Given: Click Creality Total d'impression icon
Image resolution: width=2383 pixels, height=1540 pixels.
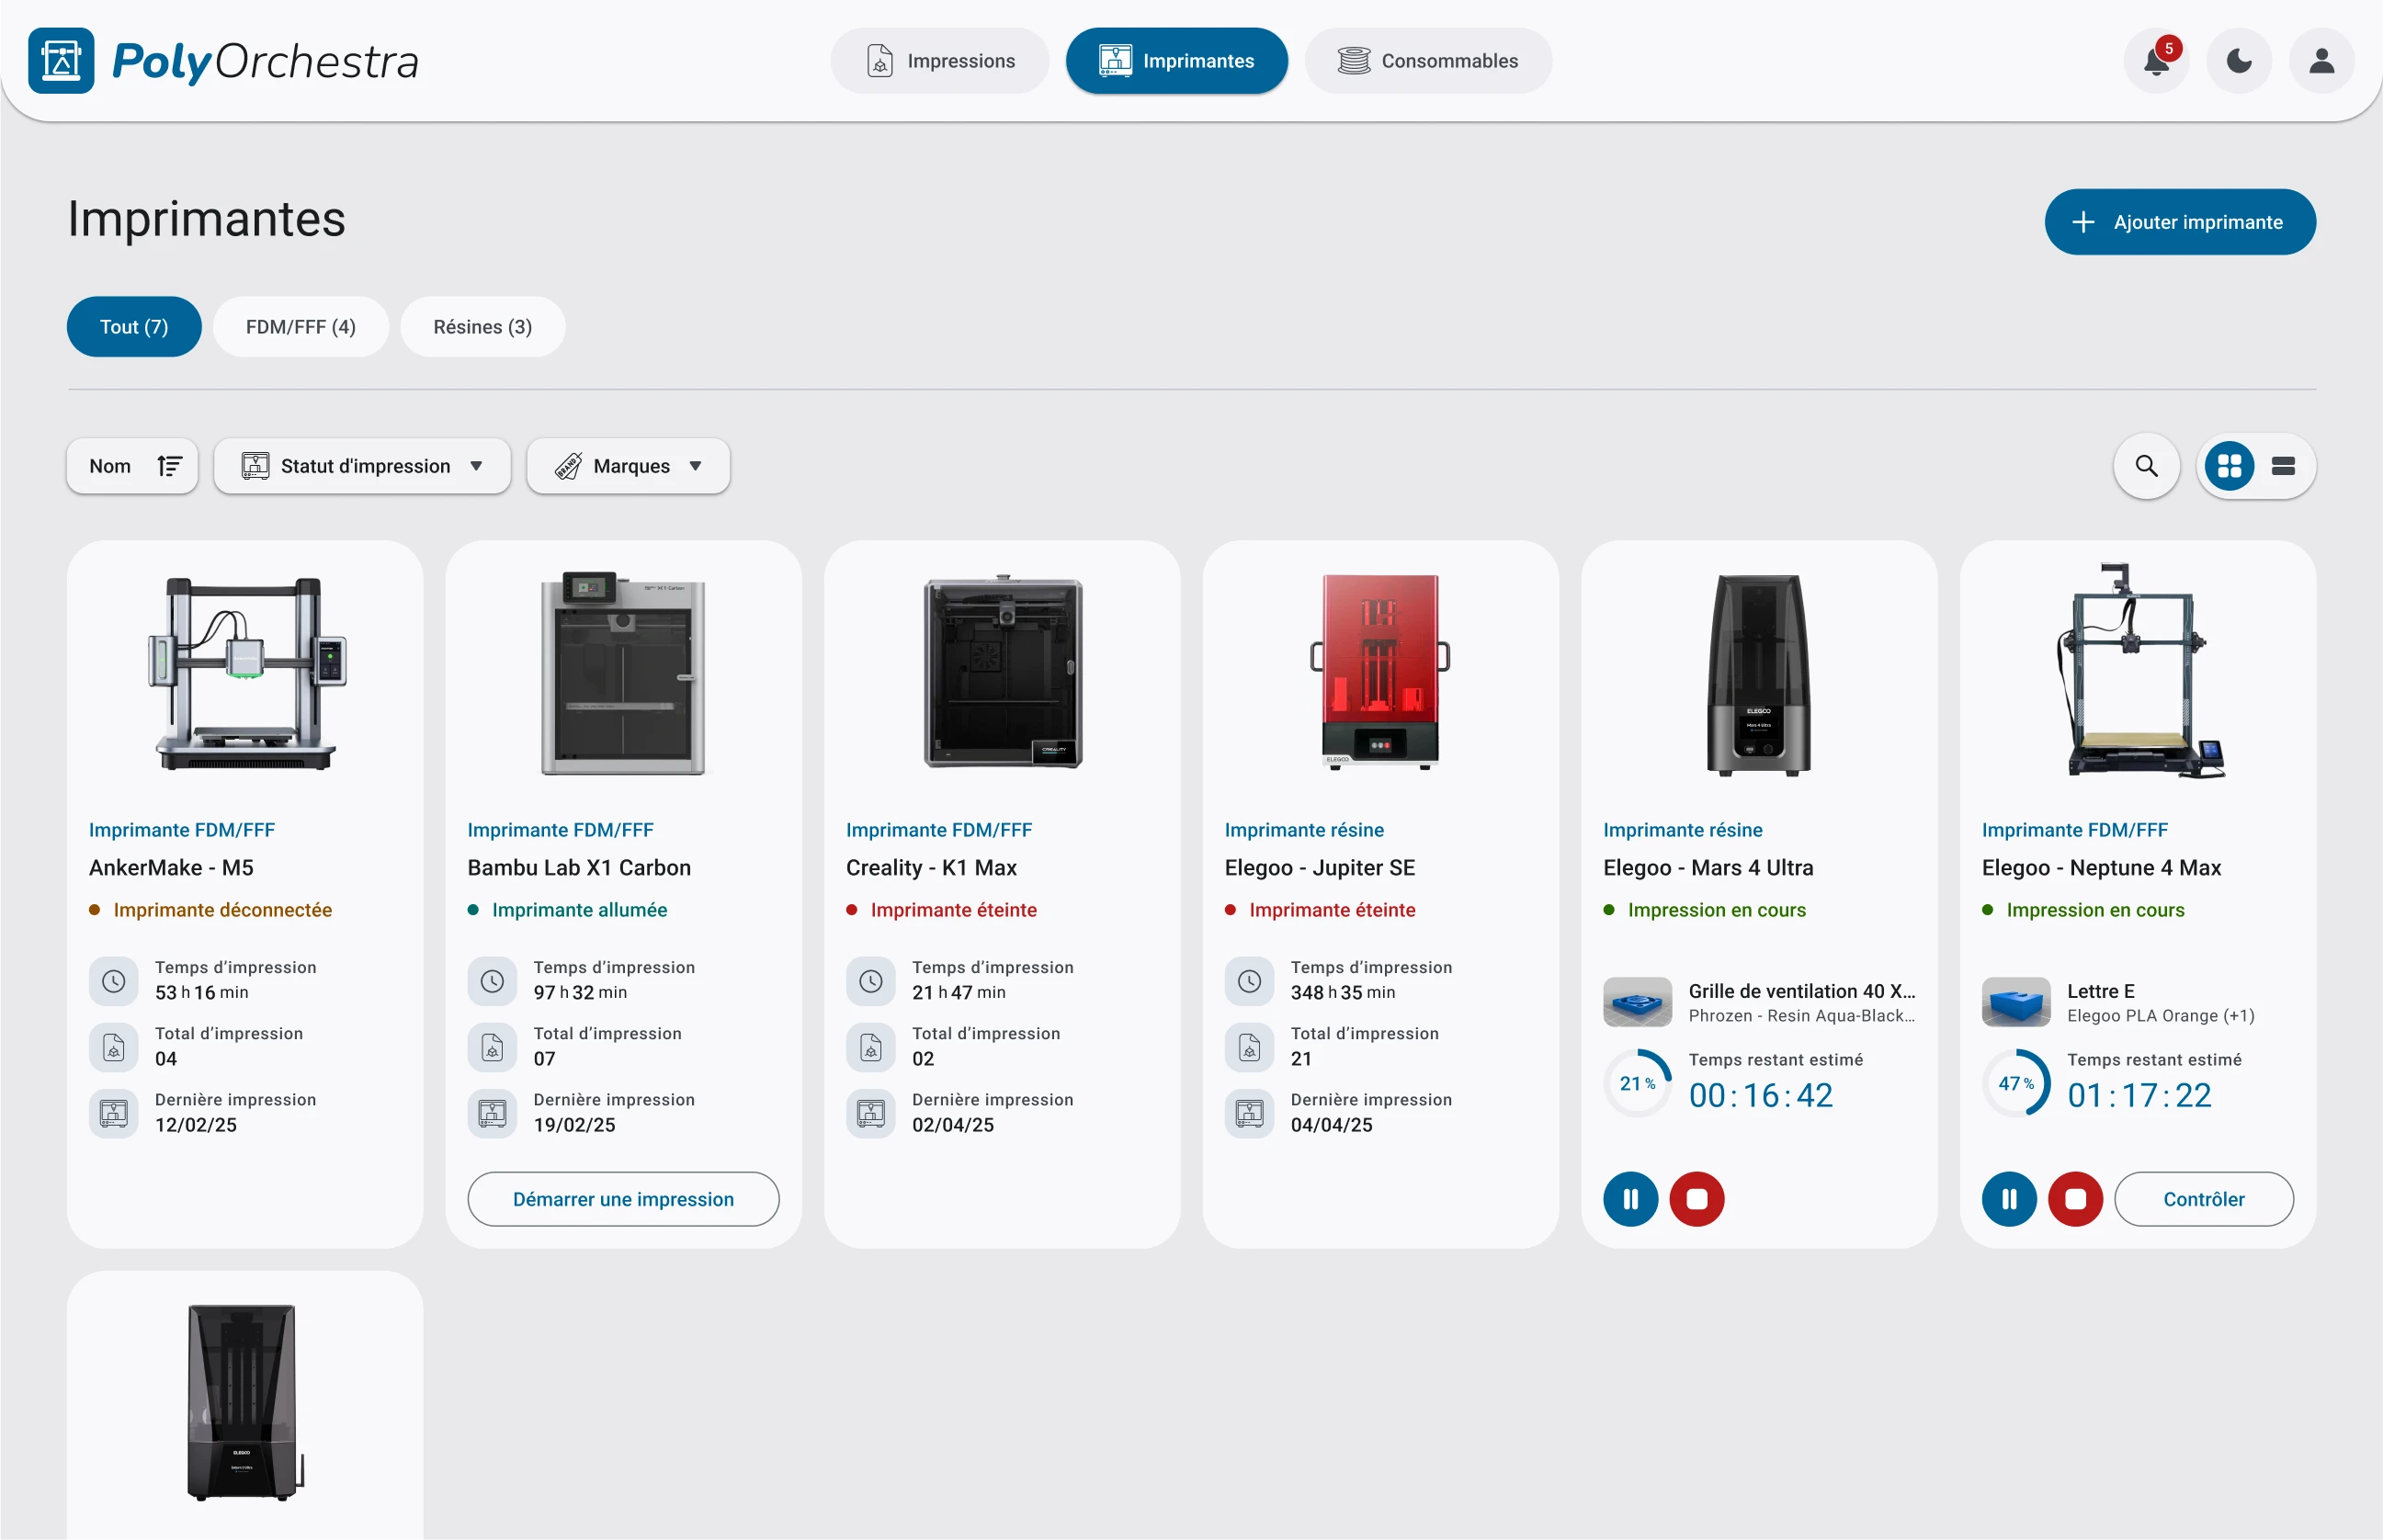Looking at the screenshot, I should pos(871,1047).
